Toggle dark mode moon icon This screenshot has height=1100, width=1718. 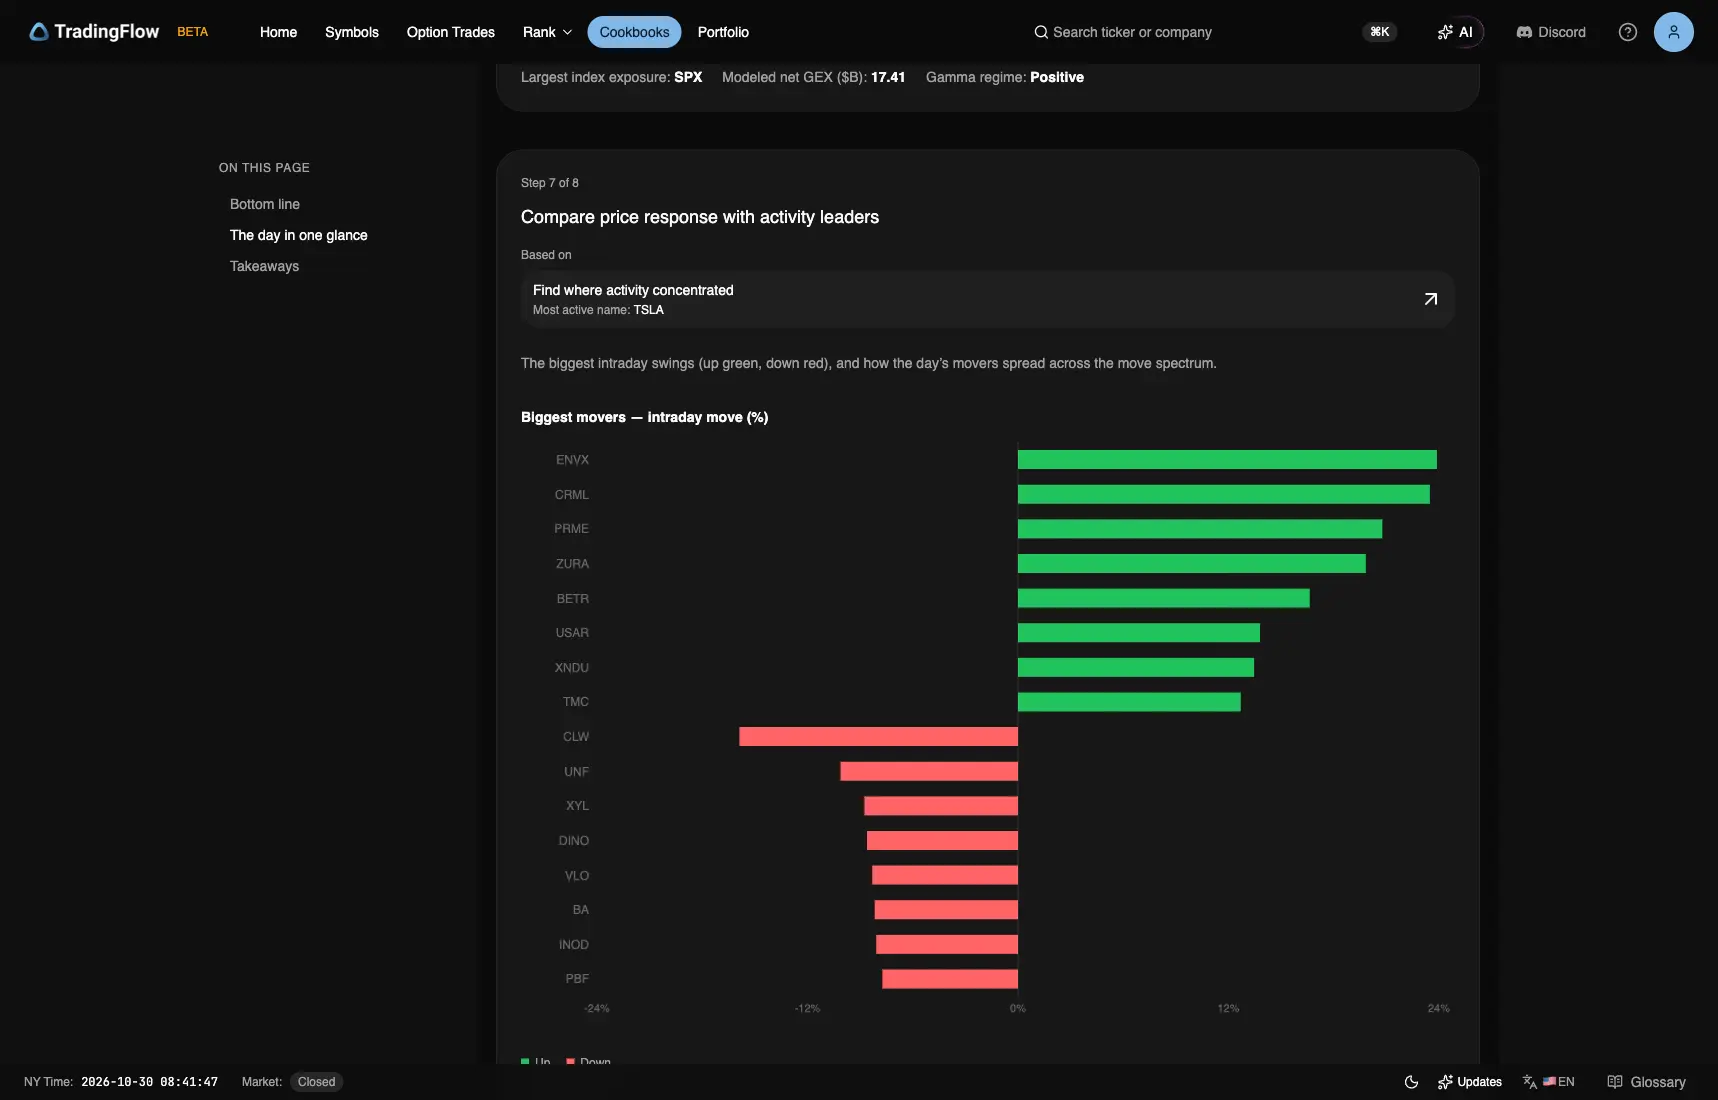[1412, 1082]
